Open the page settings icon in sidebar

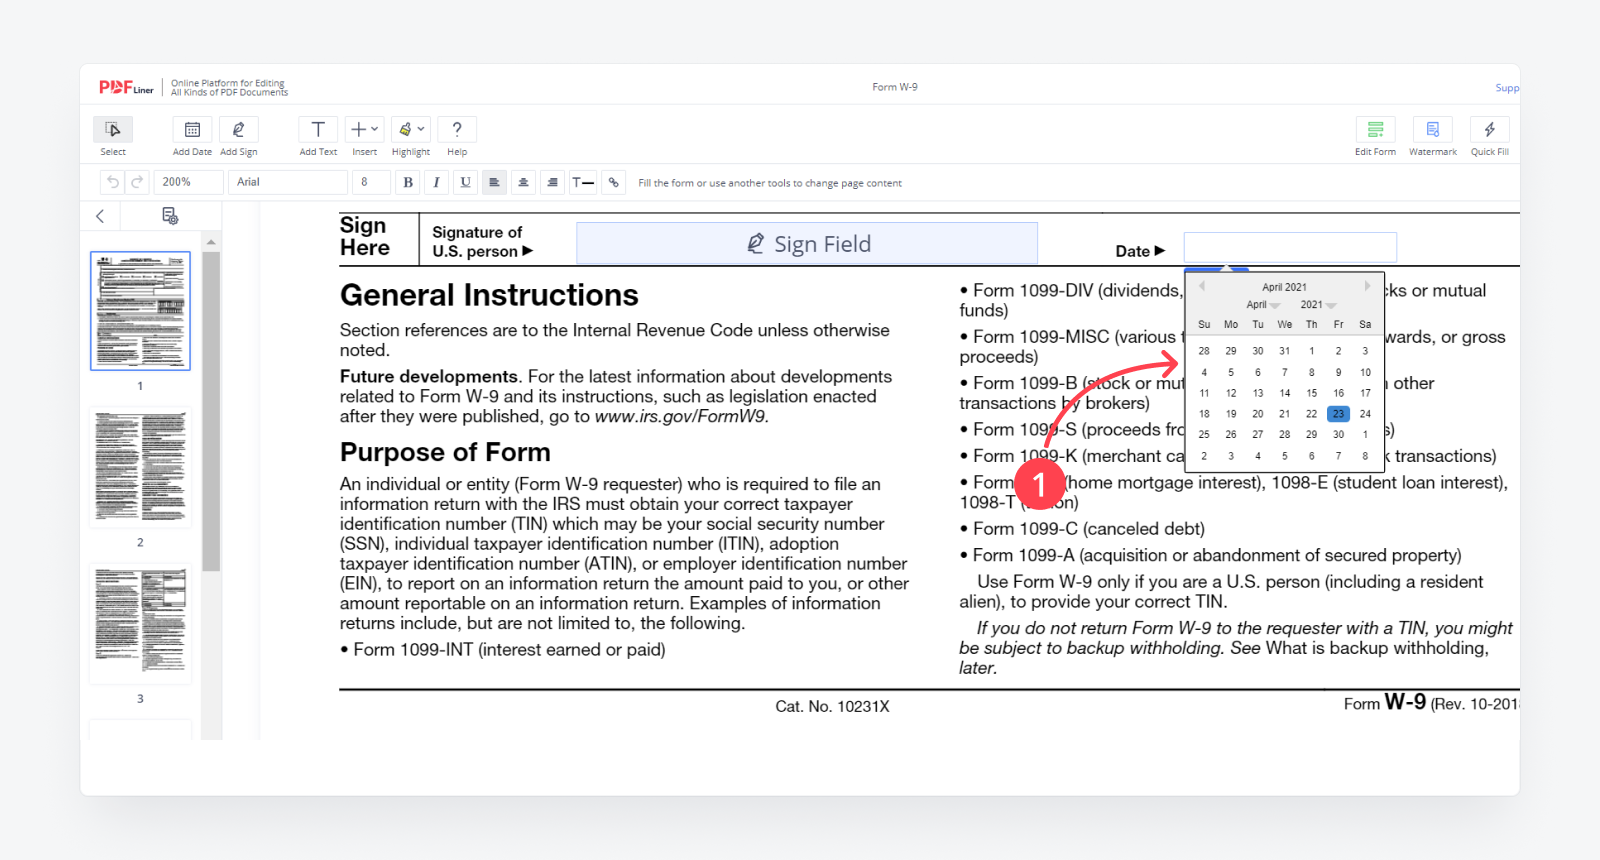coord(170,216)
